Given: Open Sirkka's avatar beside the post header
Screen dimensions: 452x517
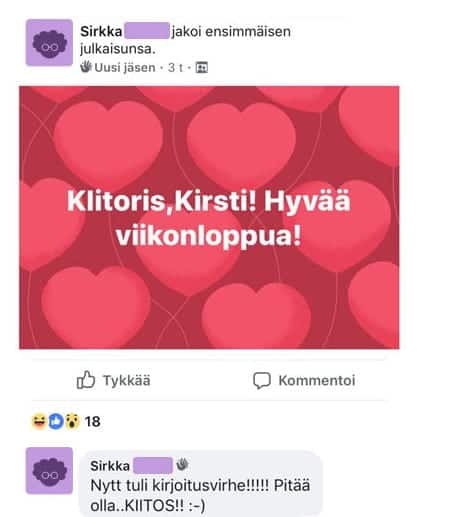Looking at the screenshot, I should pos(49,42).
